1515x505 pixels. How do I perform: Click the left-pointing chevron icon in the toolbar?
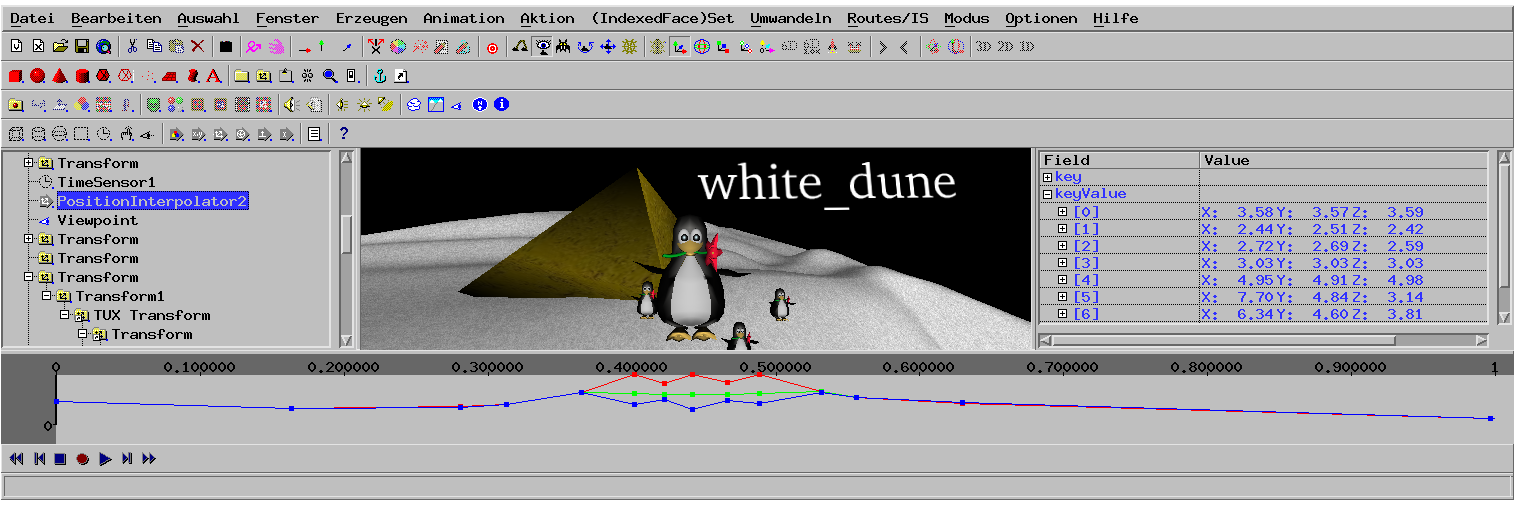[904, 47]
